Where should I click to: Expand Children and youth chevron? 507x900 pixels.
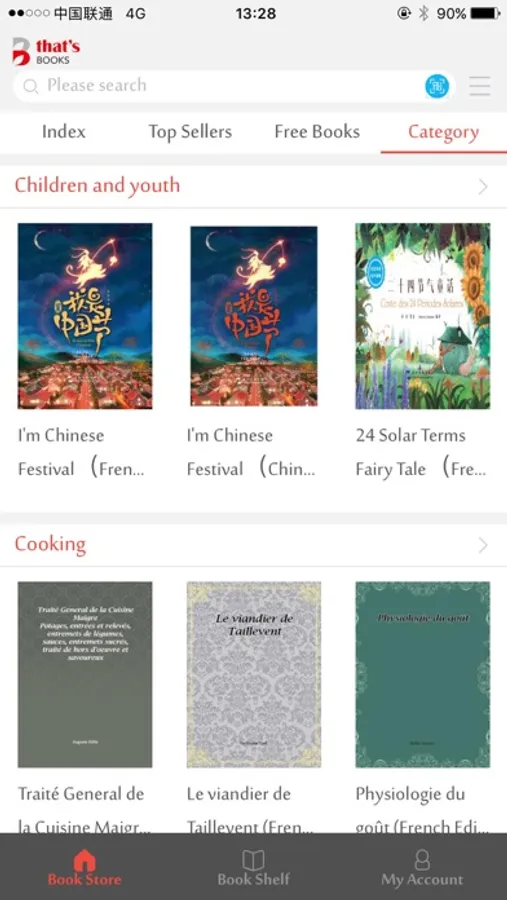(483, 187)
